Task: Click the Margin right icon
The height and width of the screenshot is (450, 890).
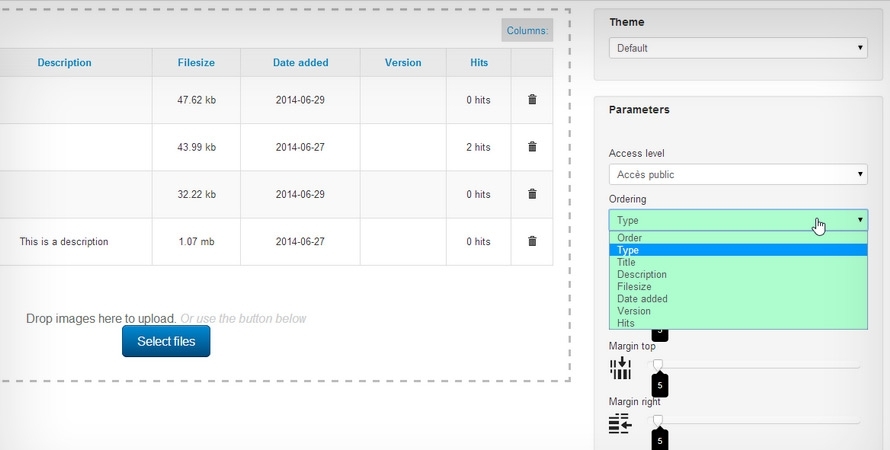Action: [x=620, y=424]
